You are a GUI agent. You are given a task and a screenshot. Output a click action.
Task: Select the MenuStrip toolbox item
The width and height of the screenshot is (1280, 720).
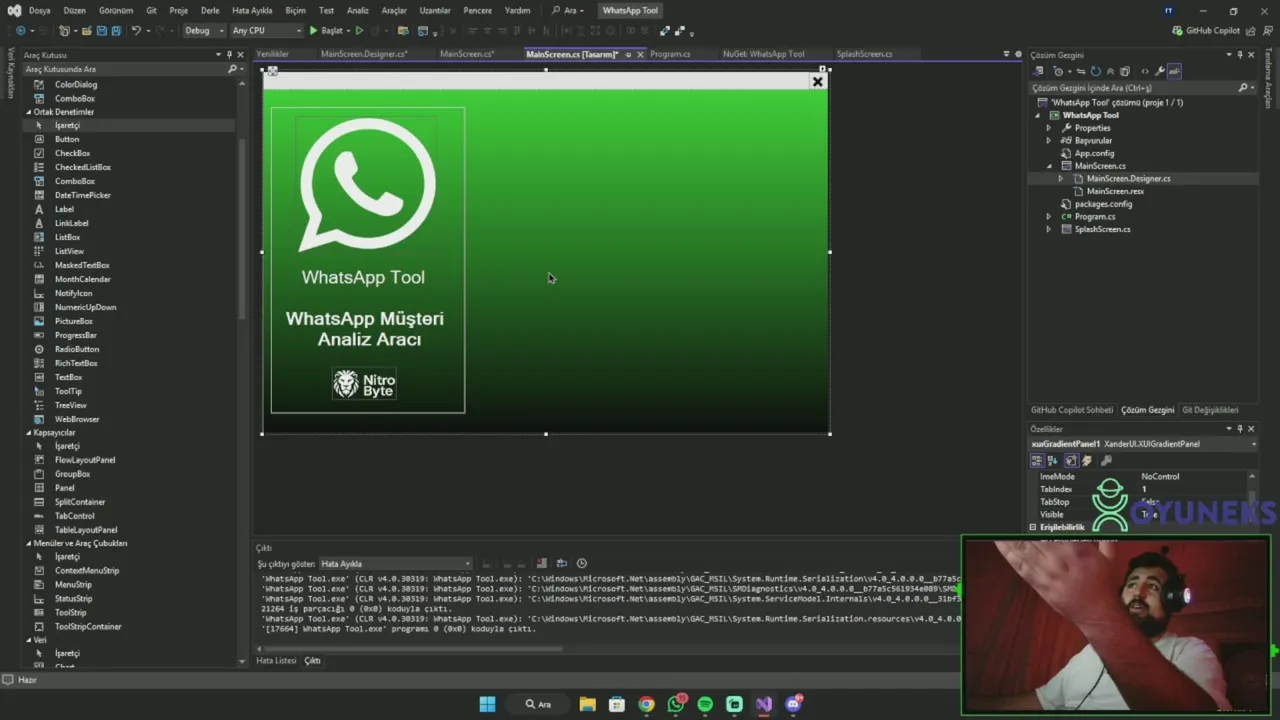pos(73,584)
